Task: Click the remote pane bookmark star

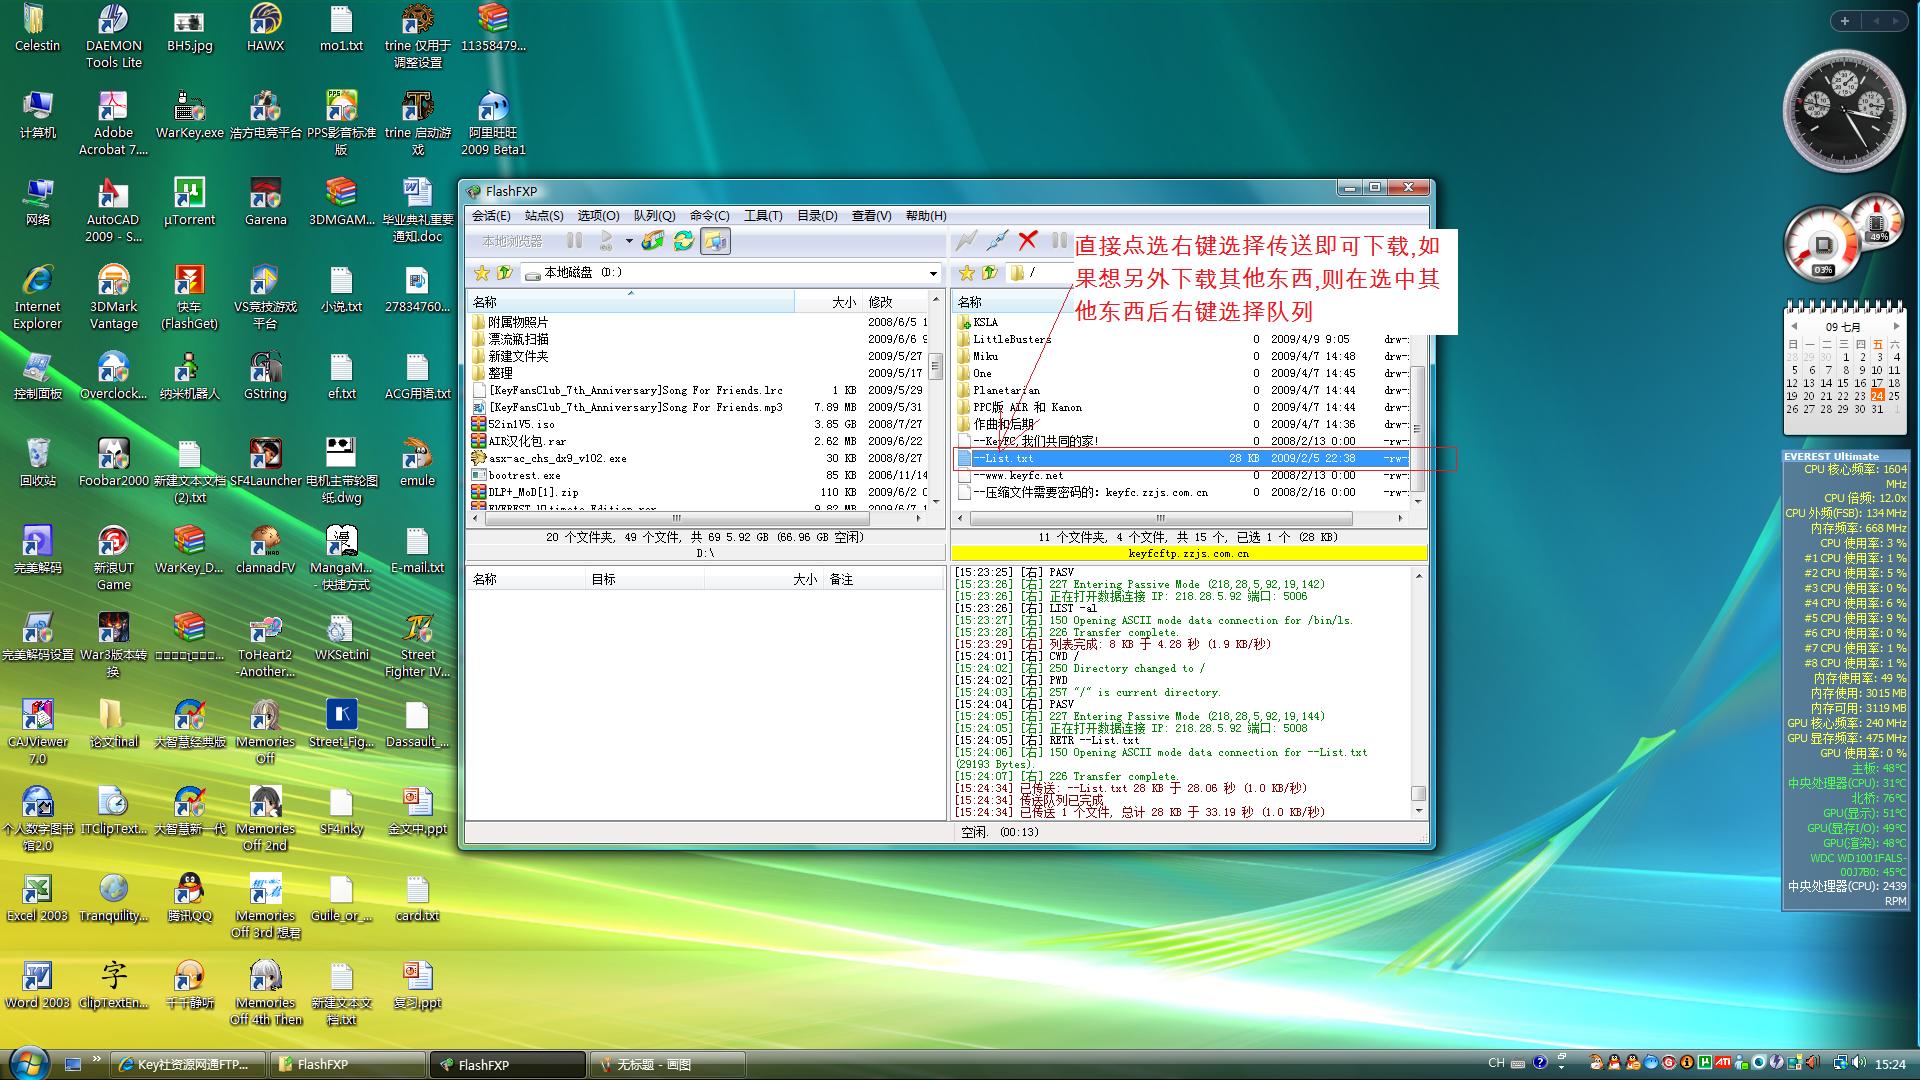Action: click(x=967, y=273)
